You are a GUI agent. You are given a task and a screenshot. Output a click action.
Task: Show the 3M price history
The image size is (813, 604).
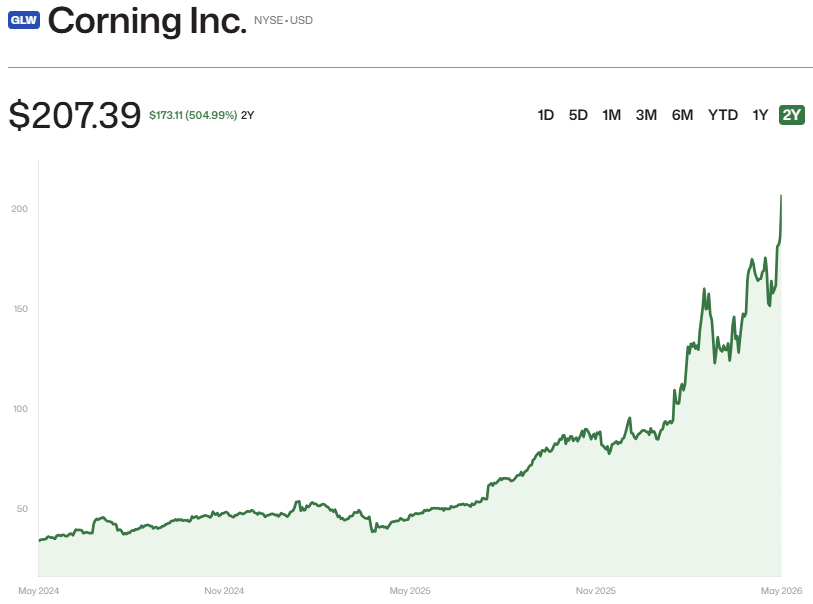tap(646, 115)
